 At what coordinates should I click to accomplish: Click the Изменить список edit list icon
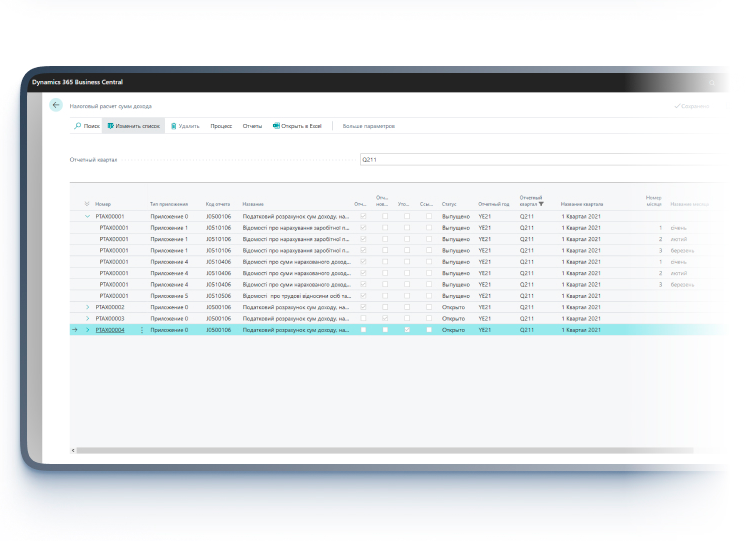click(110, 127)
